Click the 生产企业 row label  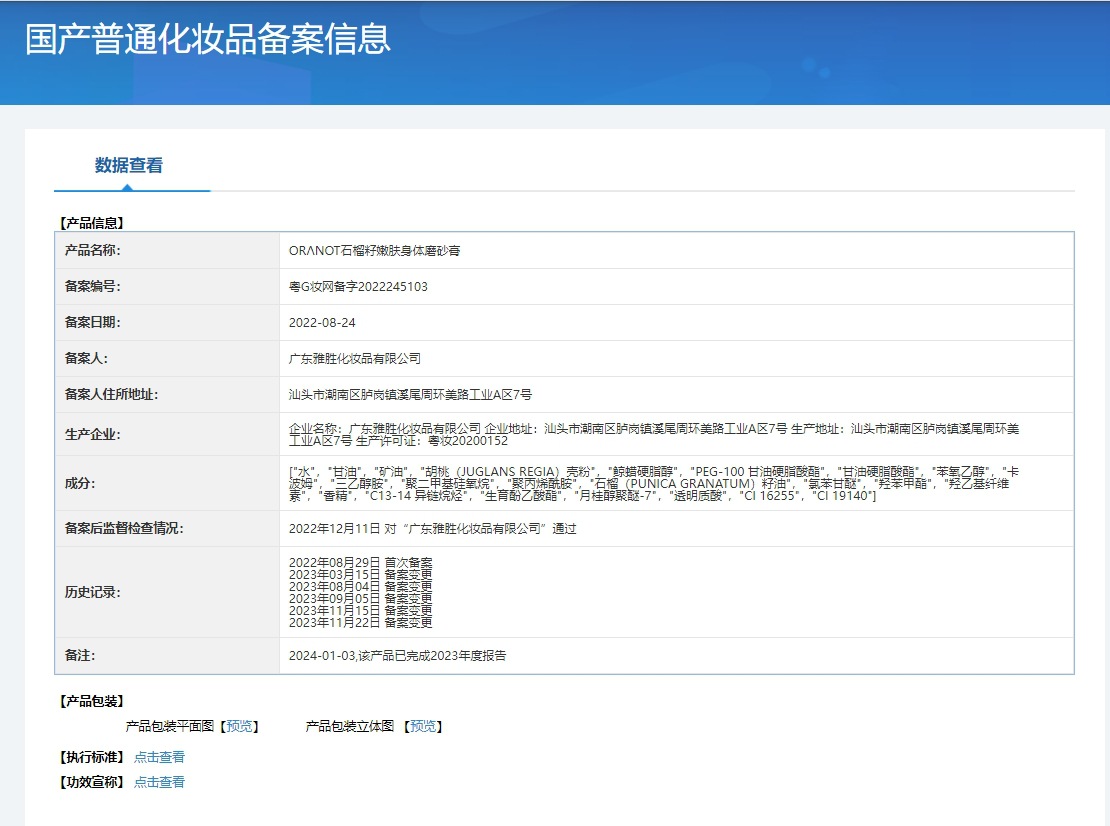pyautogui.click(x=93, y=435)
